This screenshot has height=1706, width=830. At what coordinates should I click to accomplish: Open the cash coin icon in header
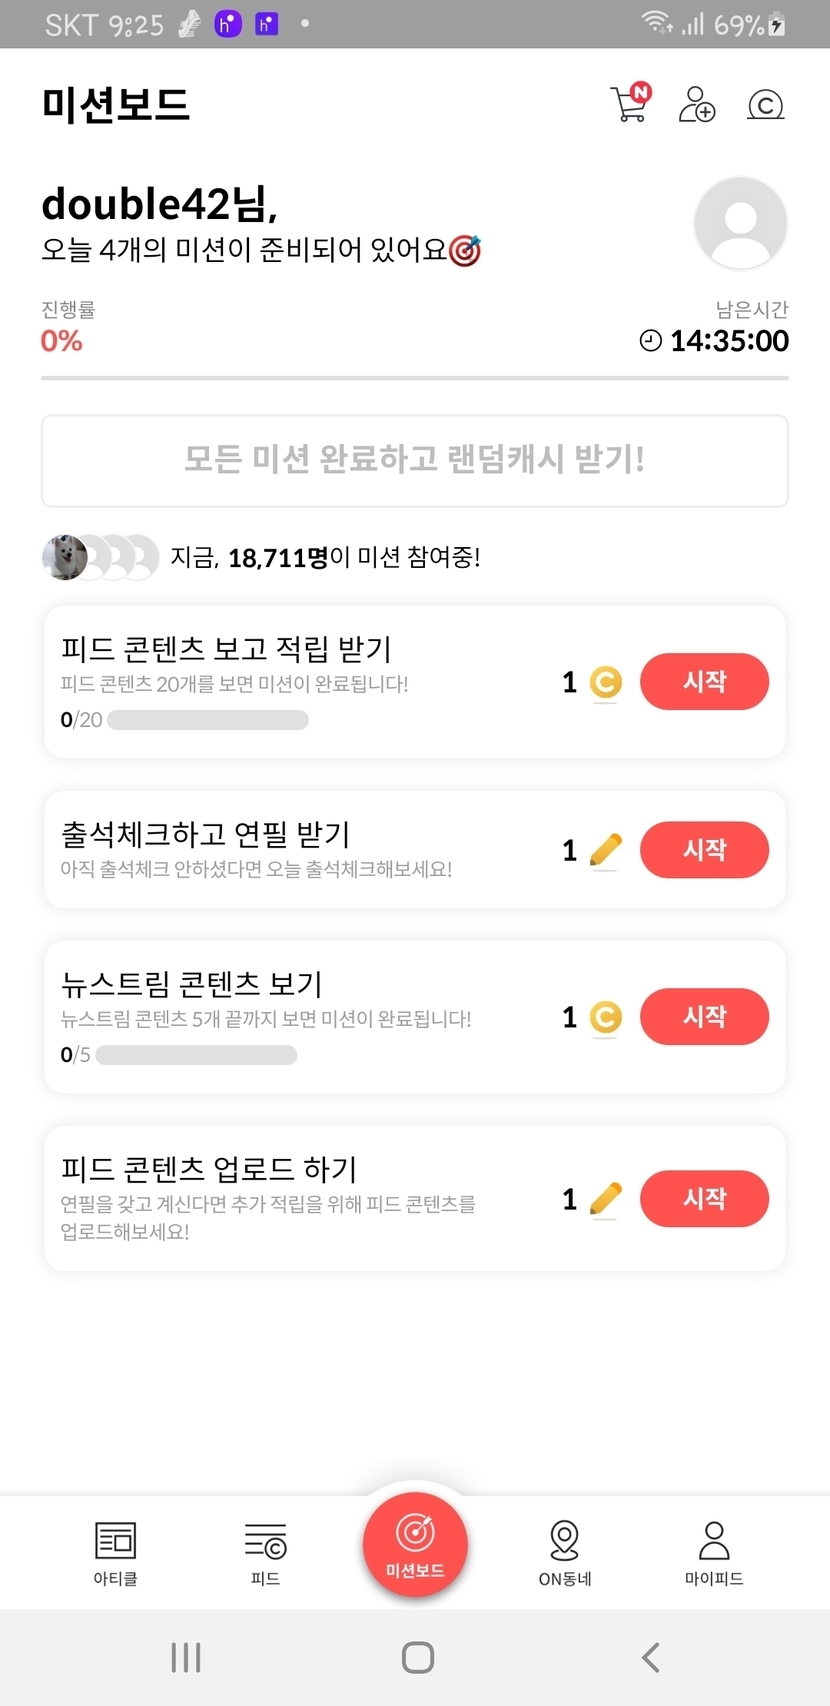pyautogui.click(x=765, y=104)
